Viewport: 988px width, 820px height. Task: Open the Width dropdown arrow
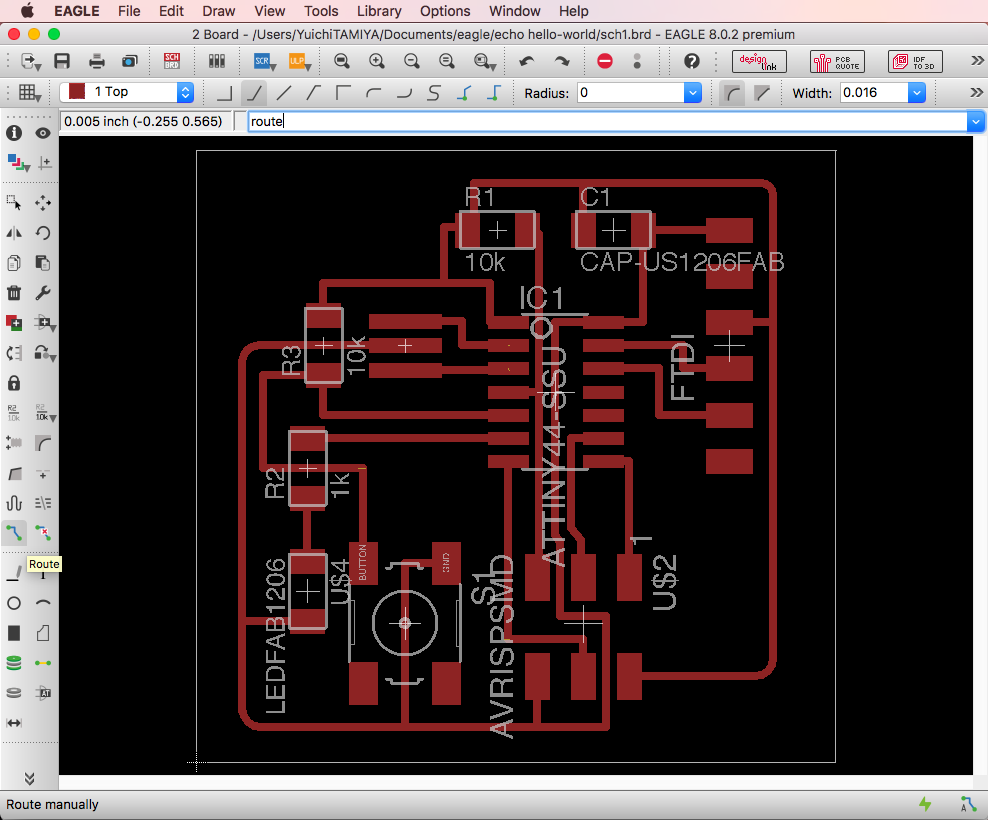coord(917,93)
